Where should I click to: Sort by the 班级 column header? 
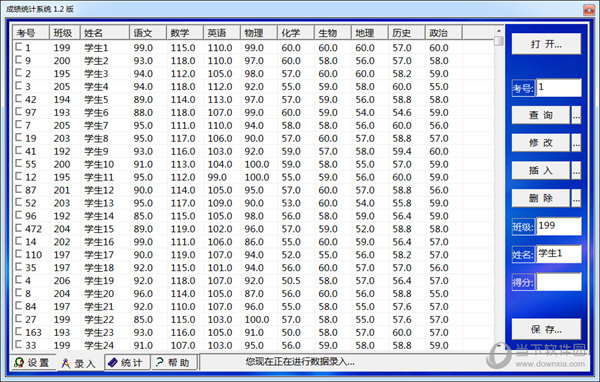pyautogui.click(x=64, y=33)
